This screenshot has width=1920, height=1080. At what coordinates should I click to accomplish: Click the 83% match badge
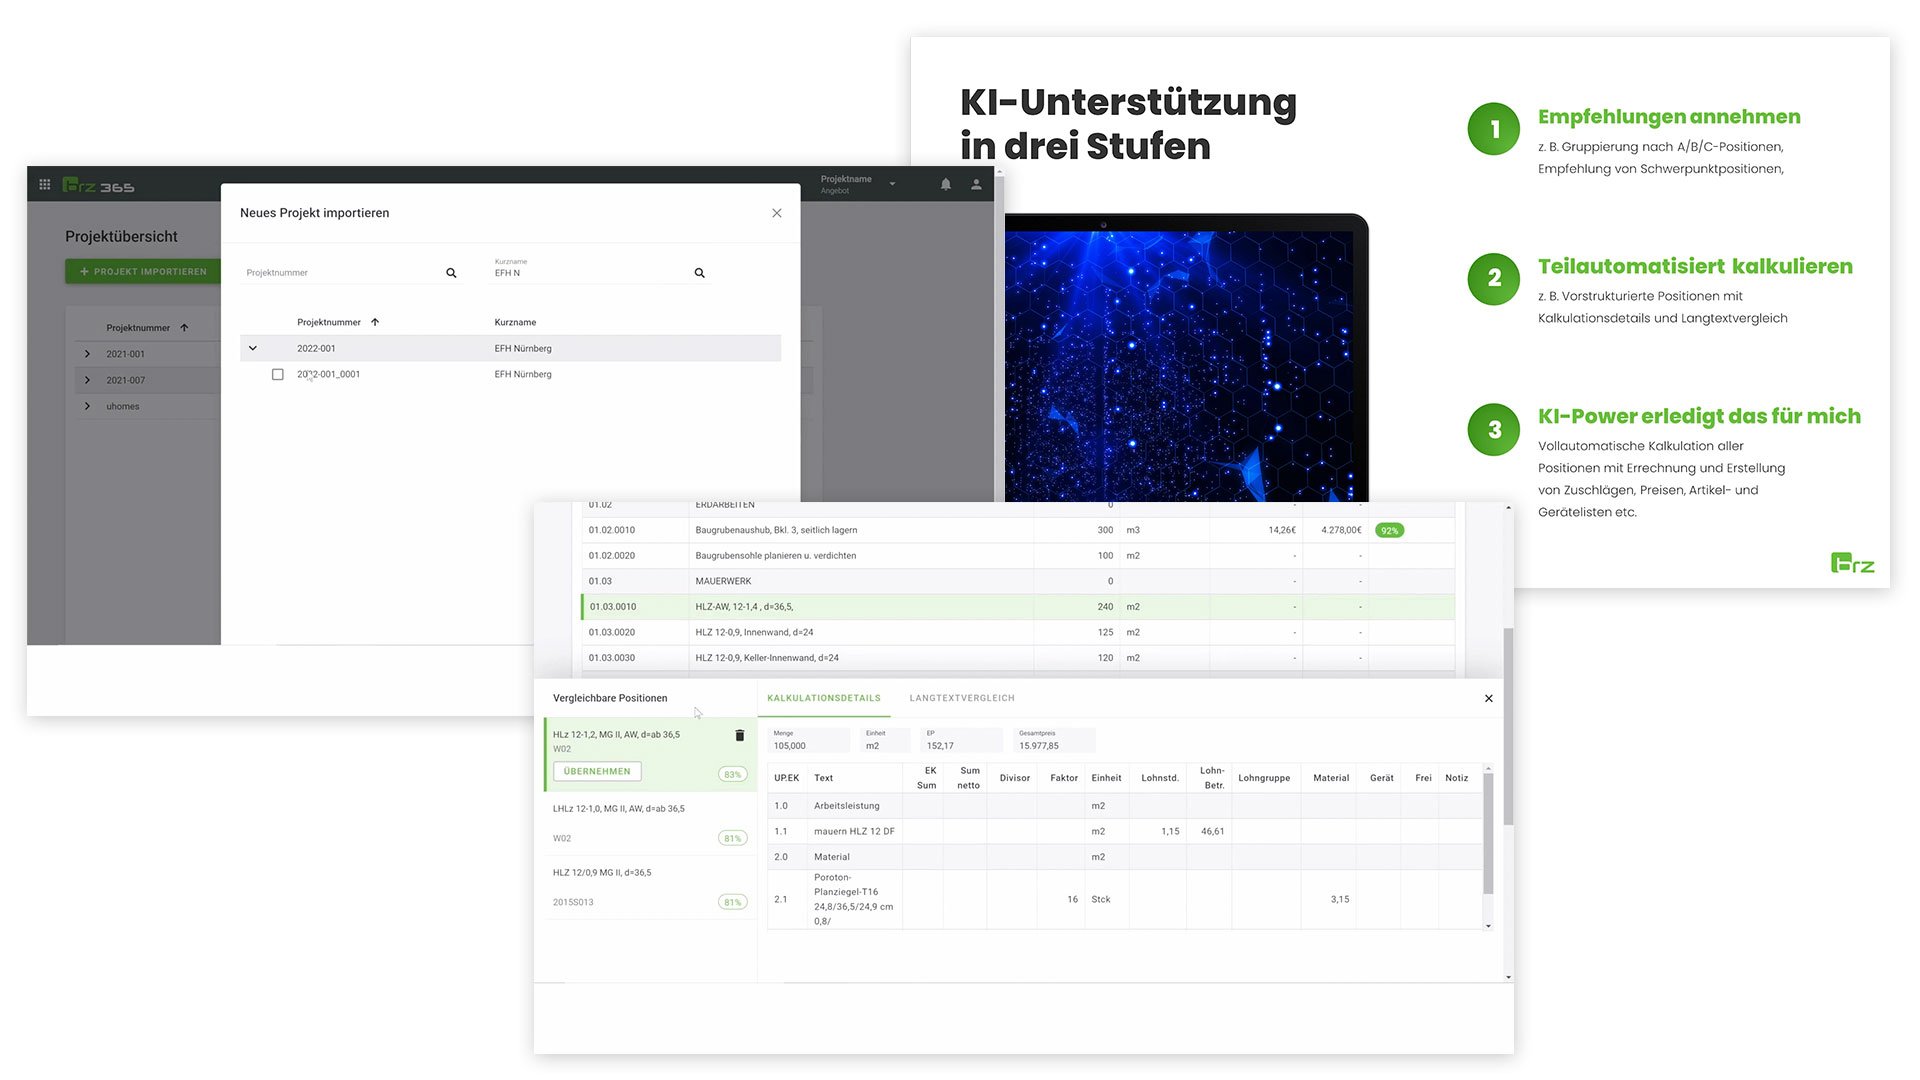point(733,774)
